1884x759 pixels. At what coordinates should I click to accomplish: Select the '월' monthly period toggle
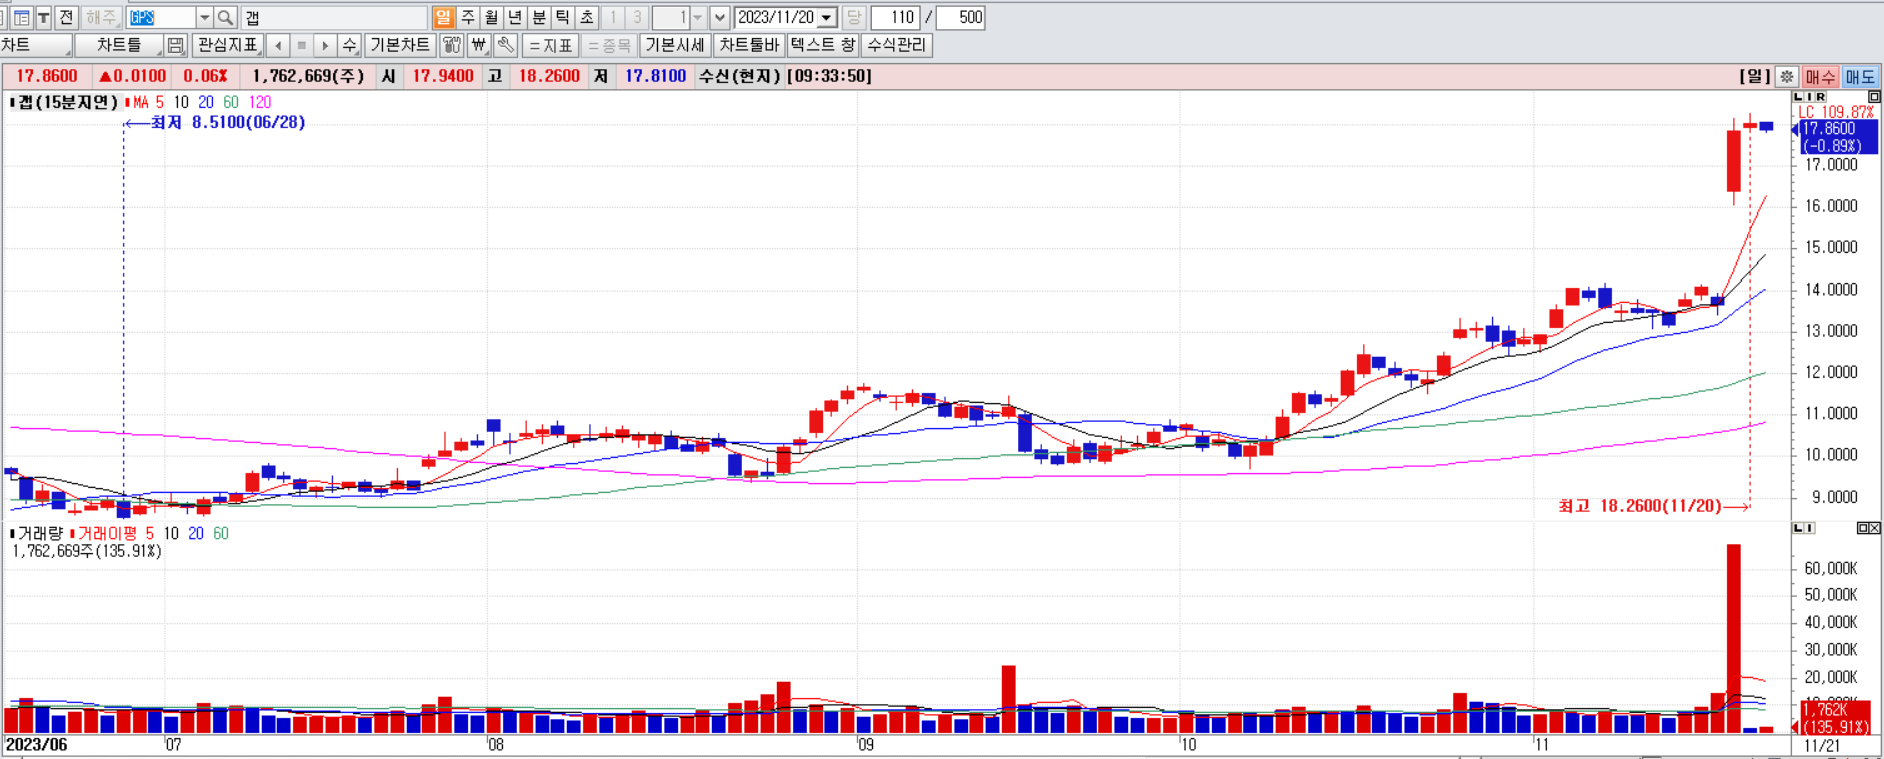pos(491,17)
